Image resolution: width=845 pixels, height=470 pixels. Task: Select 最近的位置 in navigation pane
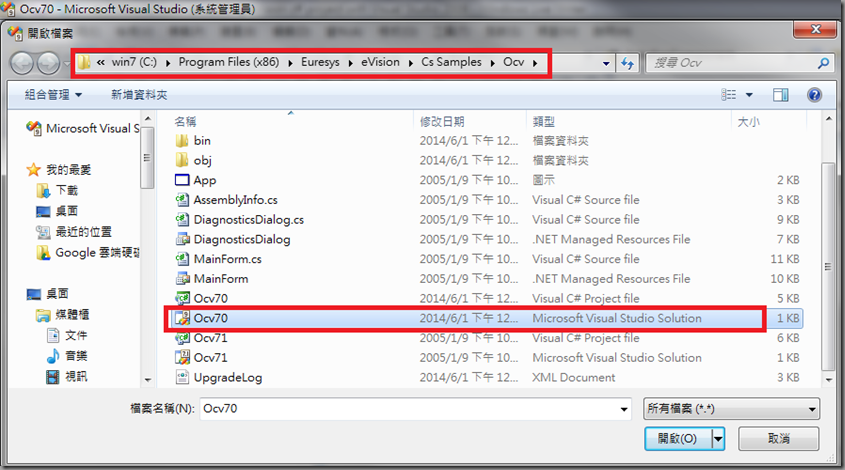84,232
